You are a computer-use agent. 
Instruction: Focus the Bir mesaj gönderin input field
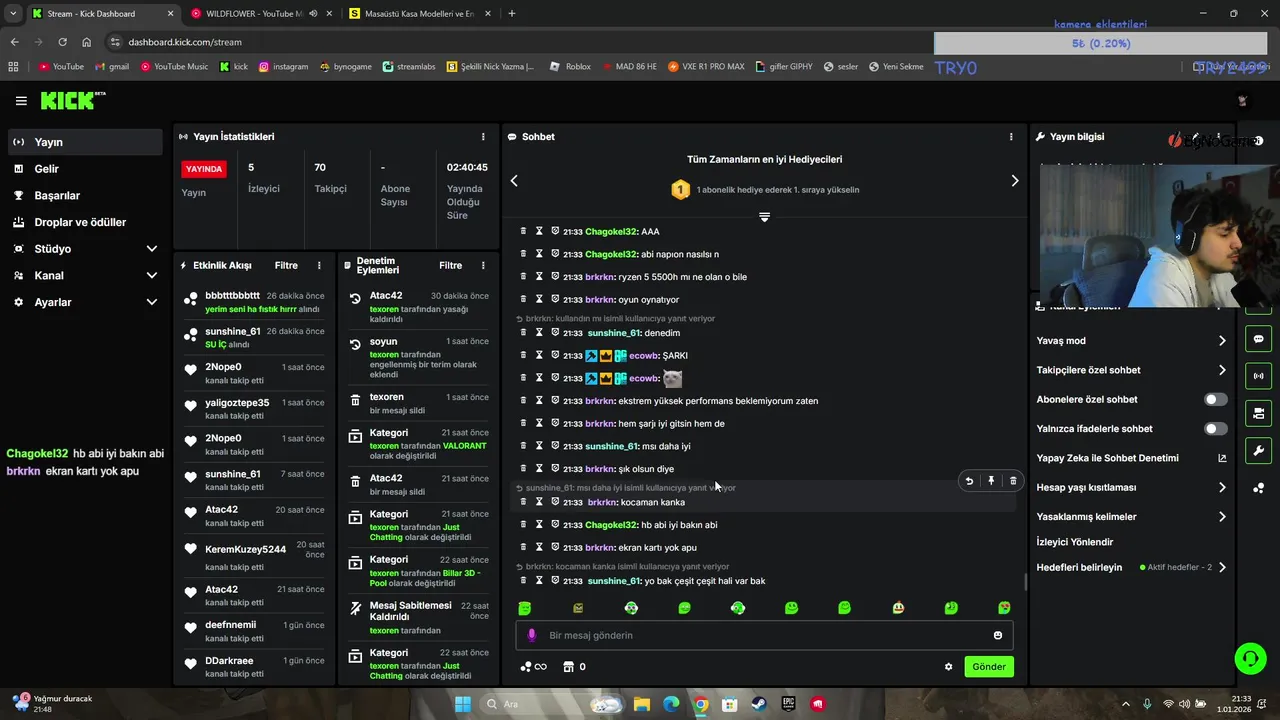(x=765, y=635)
